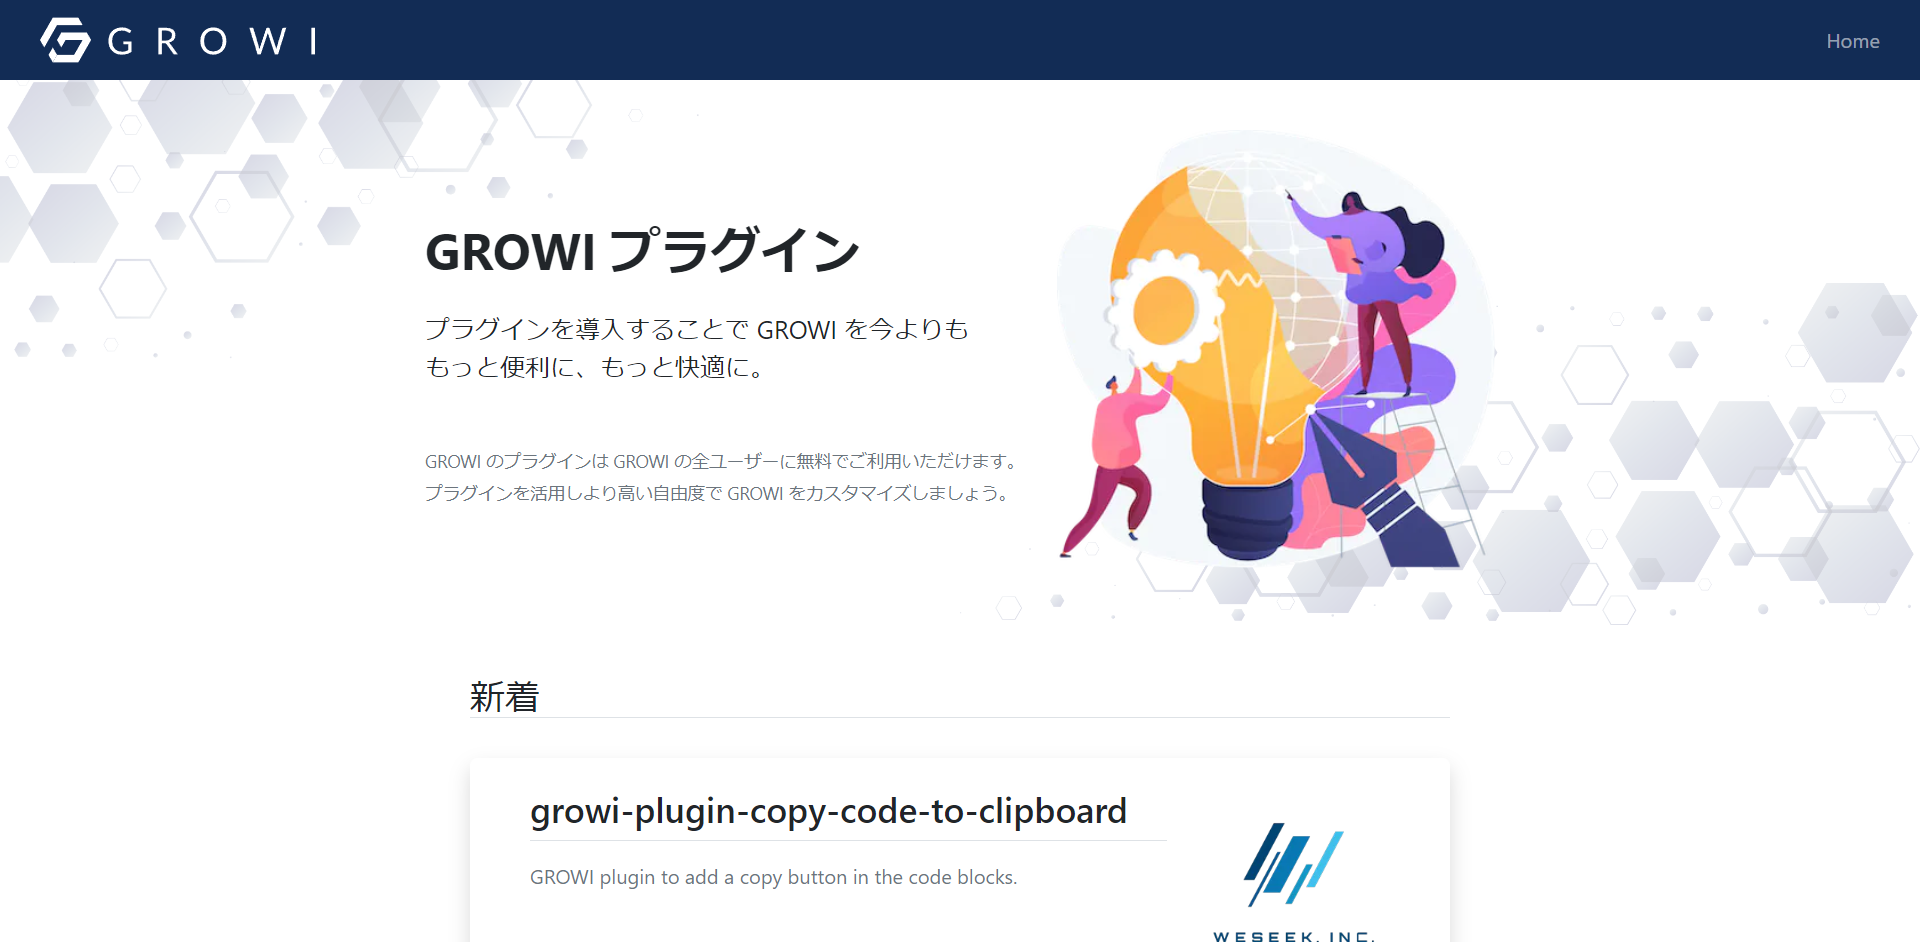Click the GROWI hexagonal logo icon
Image resolution: width=1920 pixels, height=942 pixels.
pos(65,40)
